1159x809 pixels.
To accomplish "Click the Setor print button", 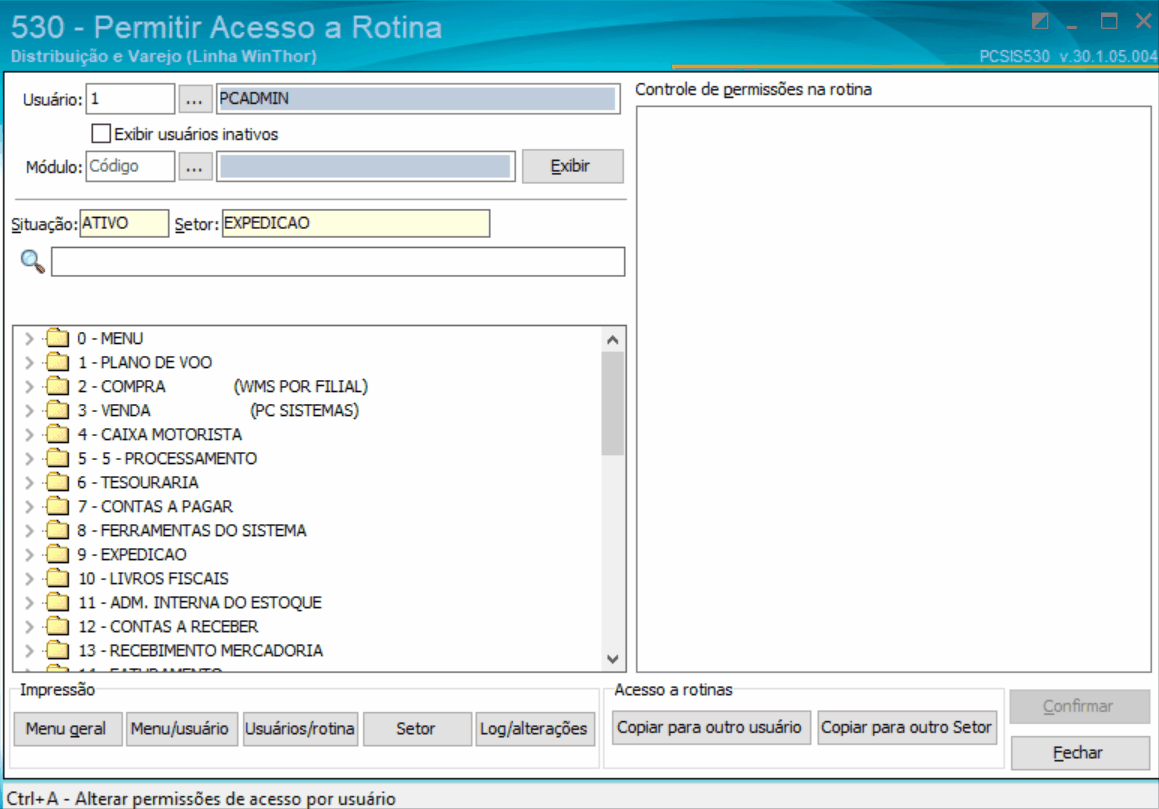I will point(417,729).
